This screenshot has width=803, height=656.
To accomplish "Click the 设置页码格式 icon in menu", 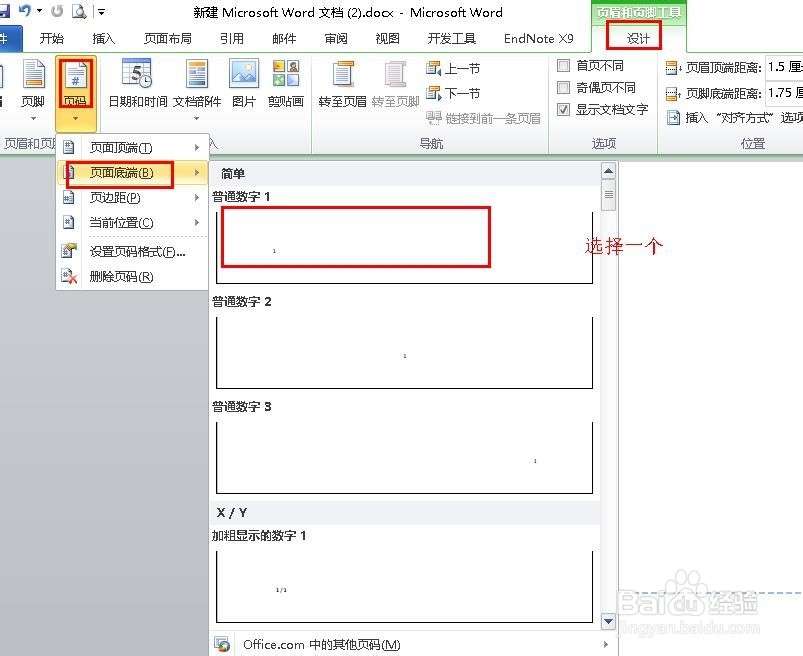I will click(x=69, y=251).
